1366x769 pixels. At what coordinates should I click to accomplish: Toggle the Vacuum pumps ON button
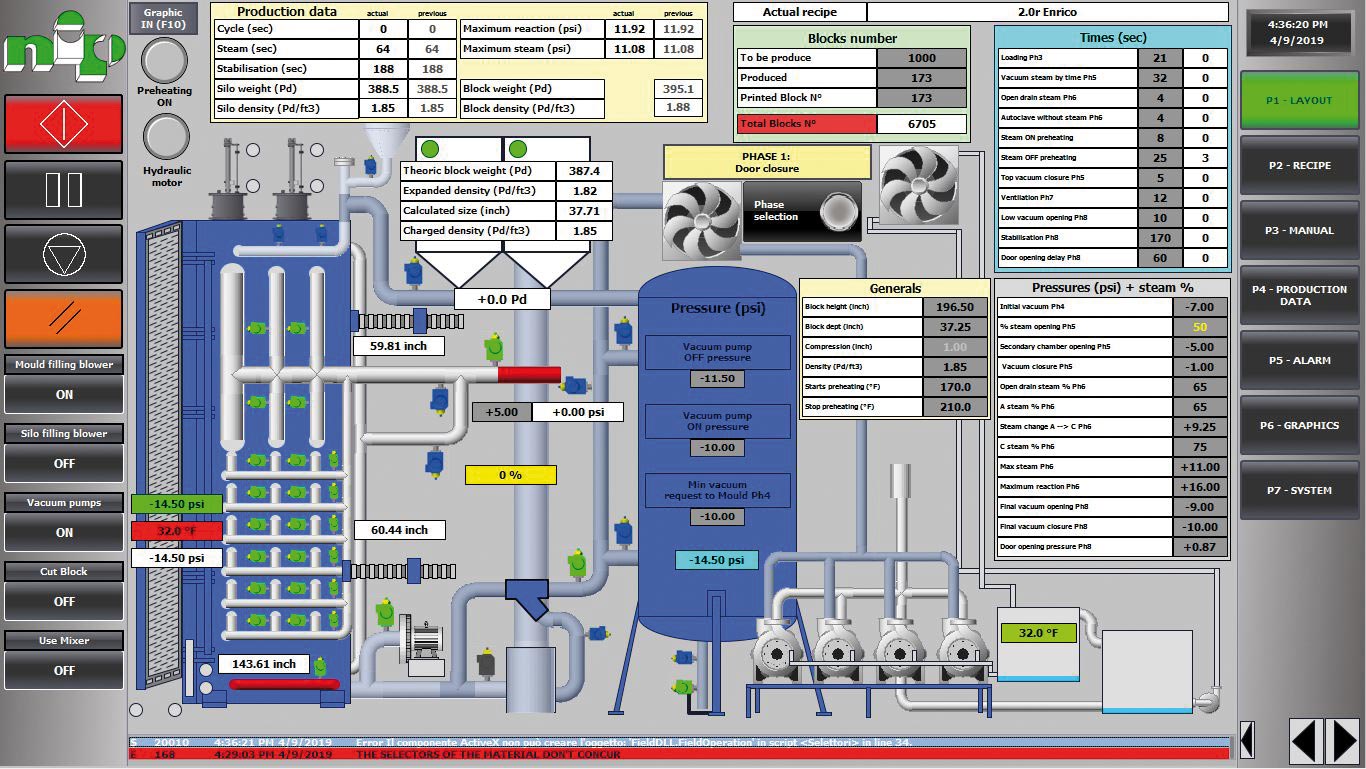pyautogui.click(x=64, y=532)
